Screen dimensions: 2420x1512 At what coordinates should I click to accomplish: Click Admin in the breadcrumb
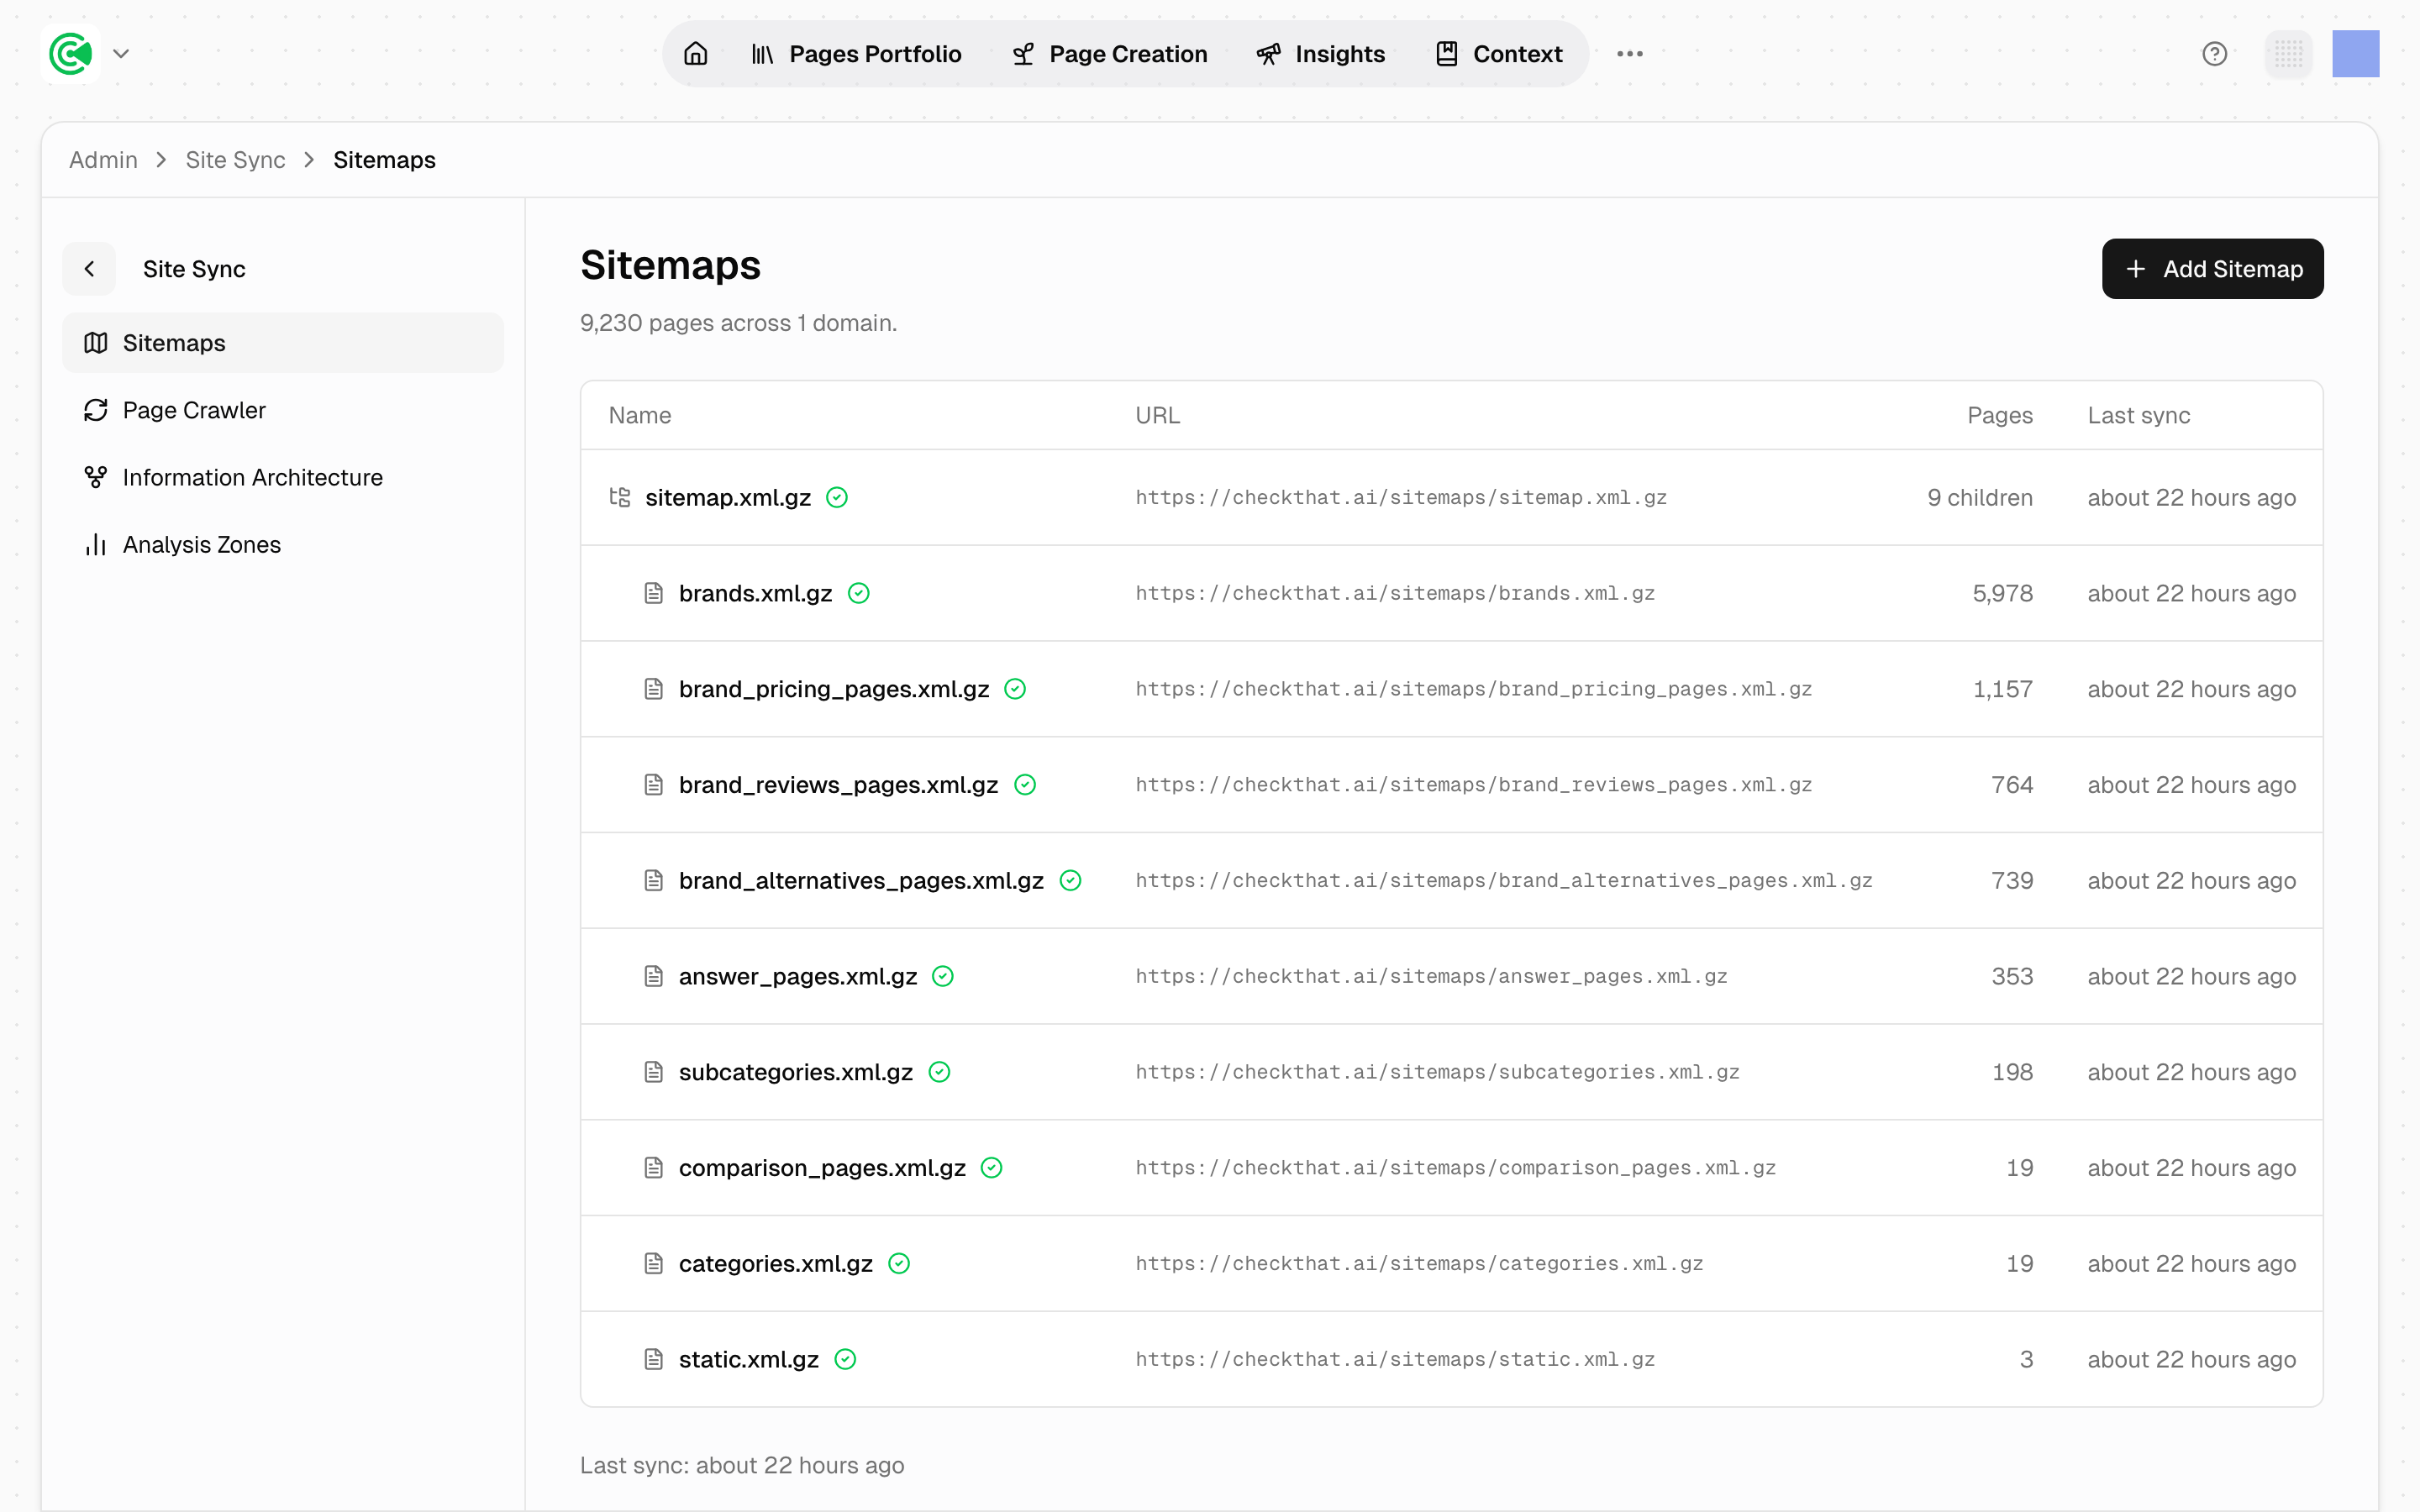[103, 160]
